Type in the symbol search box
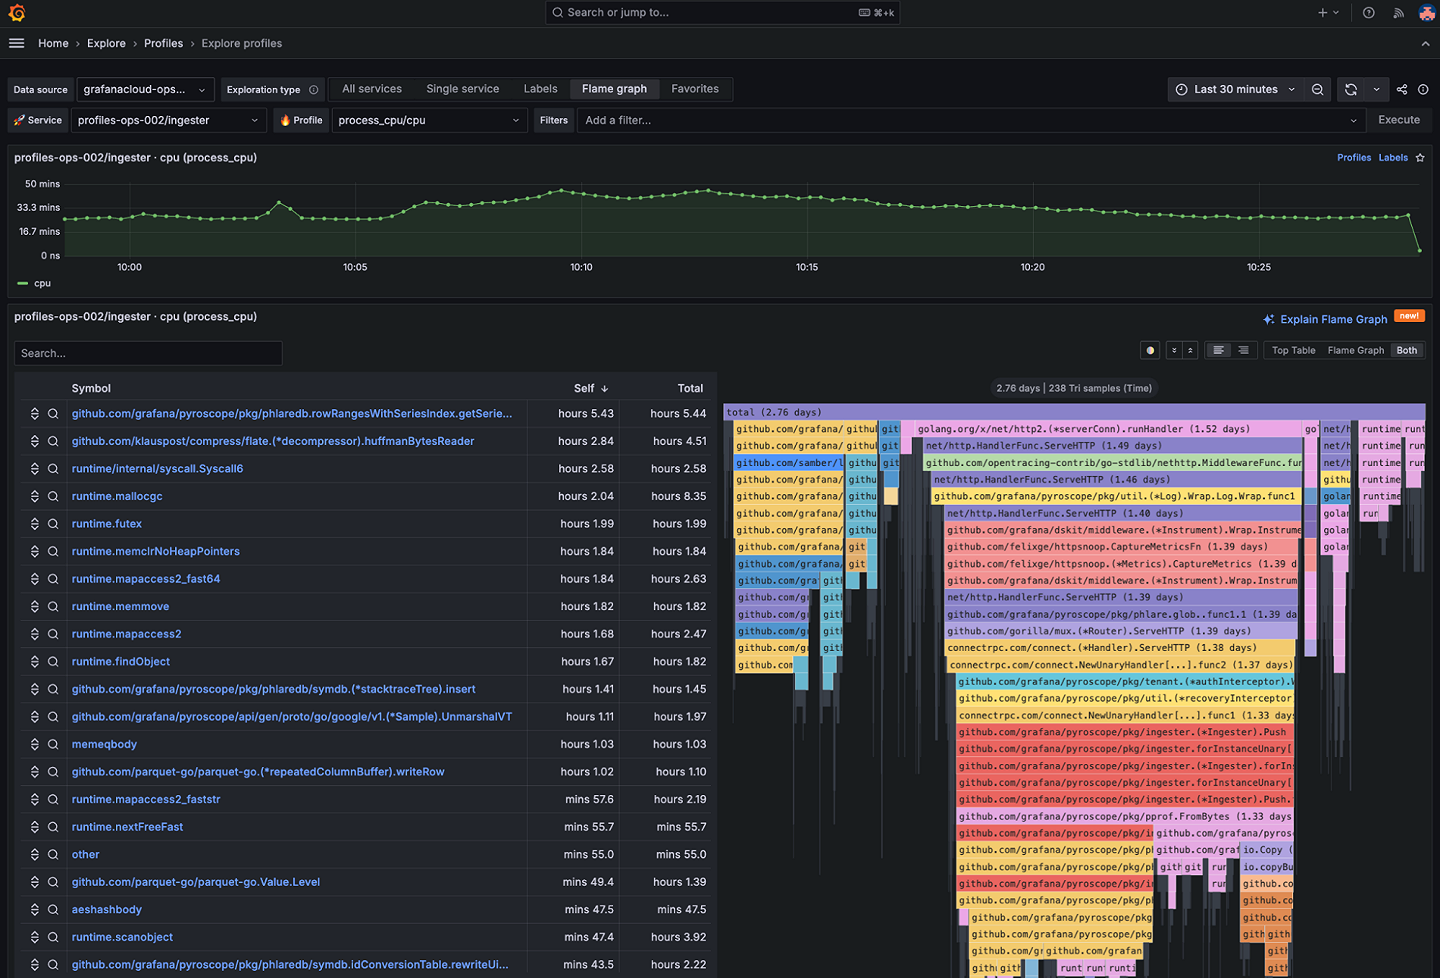Viewport: 1440px width, 978px height. click(x=147, y=353)
